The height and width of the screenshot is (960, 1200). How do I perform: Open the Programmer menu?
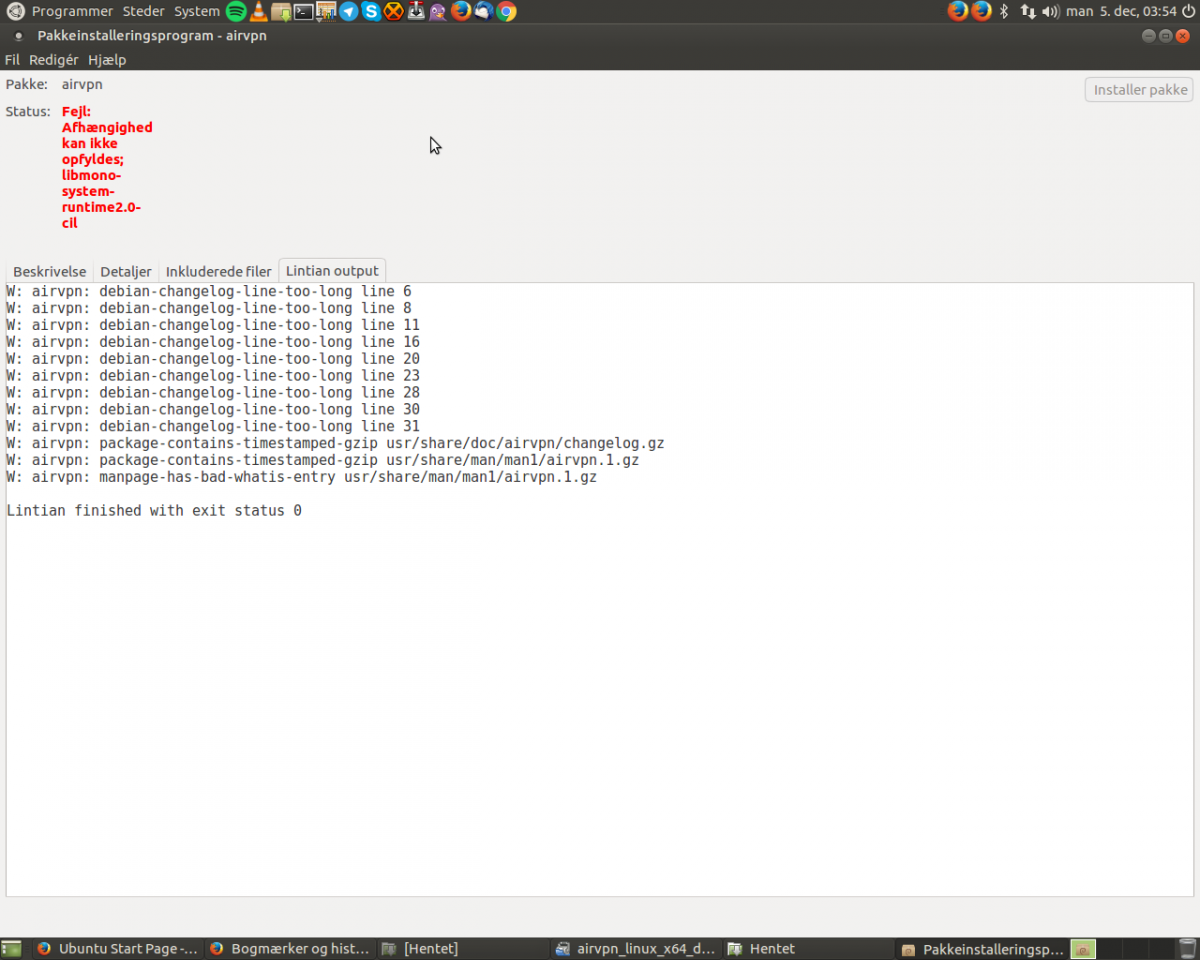72,11
